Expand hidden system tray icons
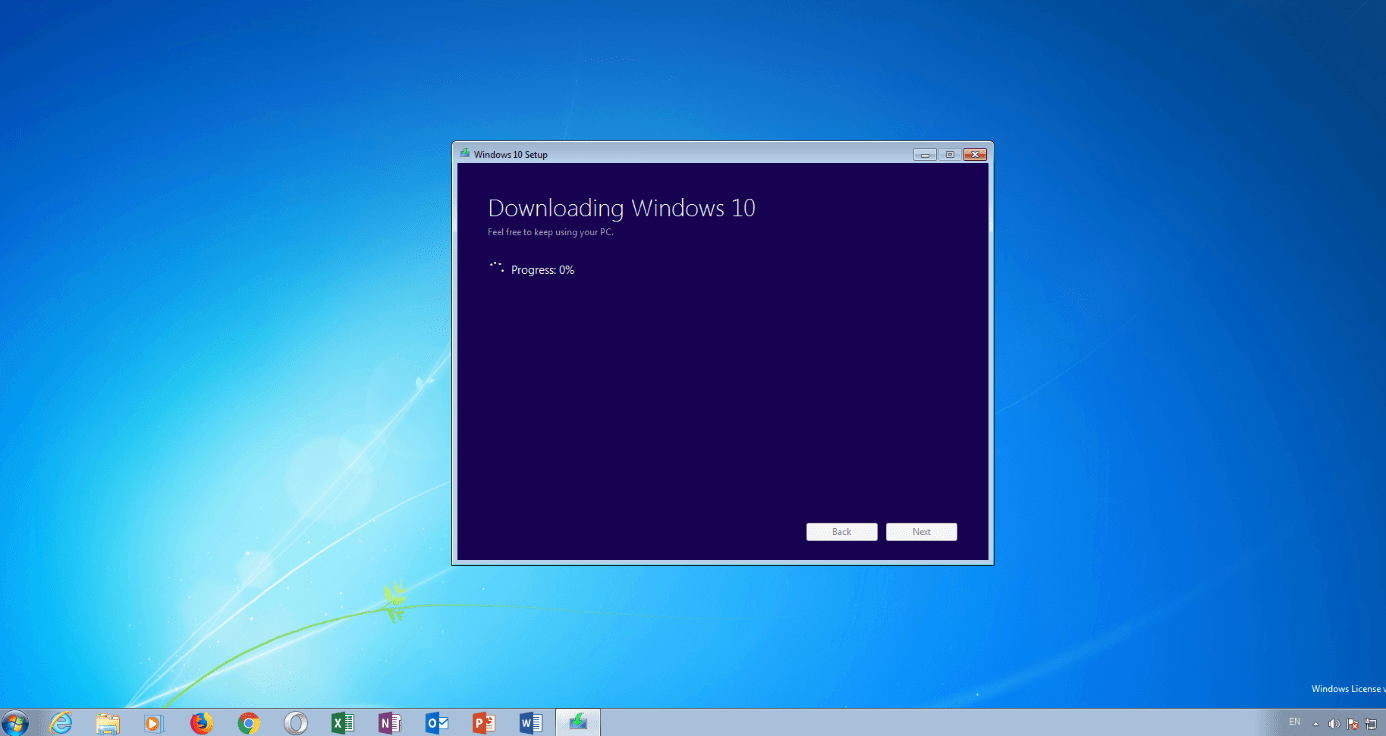This screenshot has width=1386, height=736. 1315,722
